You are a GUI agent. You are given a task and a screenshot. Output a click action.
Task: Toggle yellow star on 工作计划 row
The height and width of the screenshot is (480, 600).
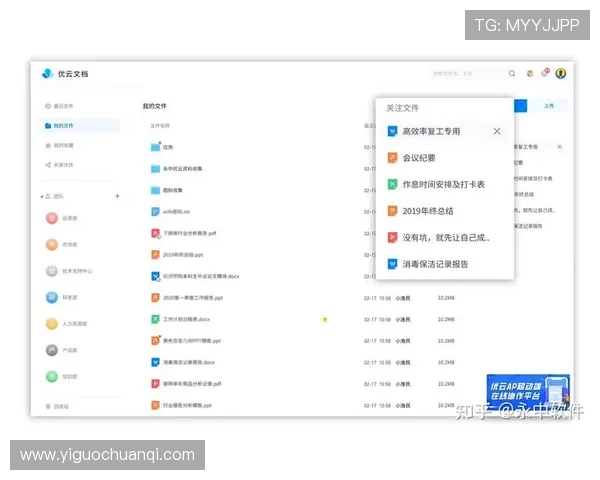click(324, 319)
